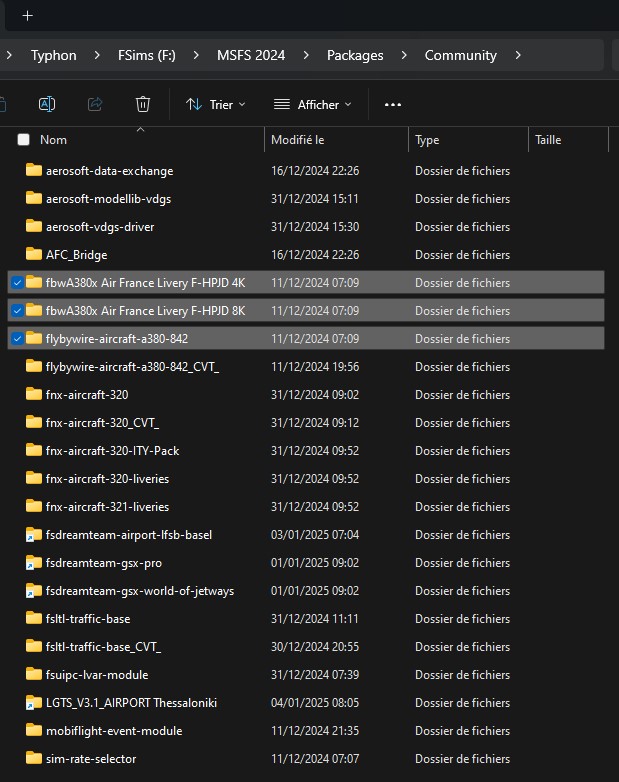The width and height of the screenshot is (619, 782).
Task: Click the date 31/12/2024 09:12
Action: point(315,422)
